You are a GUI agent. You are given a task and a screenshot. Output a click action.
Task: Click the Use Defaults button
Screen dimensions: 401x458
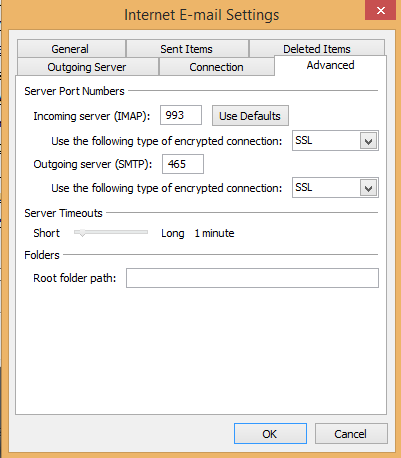coord(250,116)
